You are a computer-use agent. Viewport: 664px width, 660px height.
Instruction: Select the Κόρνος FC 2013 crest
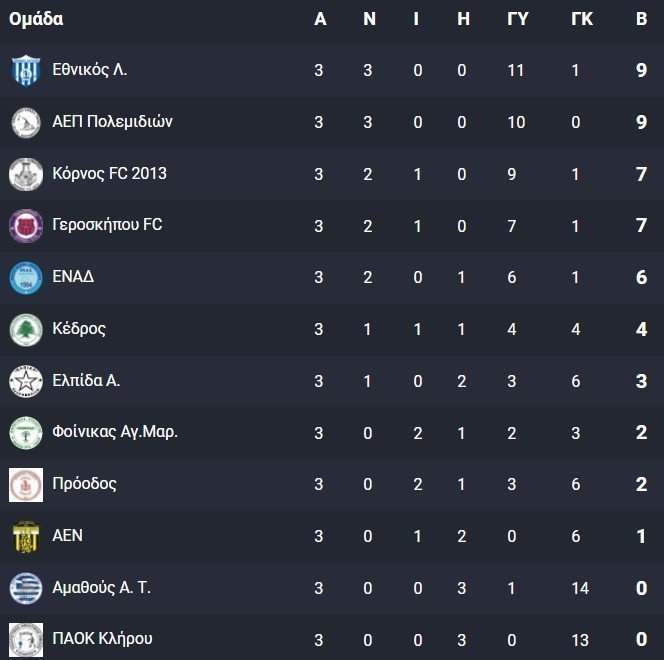pyautogui.click(x=26, y=174)
